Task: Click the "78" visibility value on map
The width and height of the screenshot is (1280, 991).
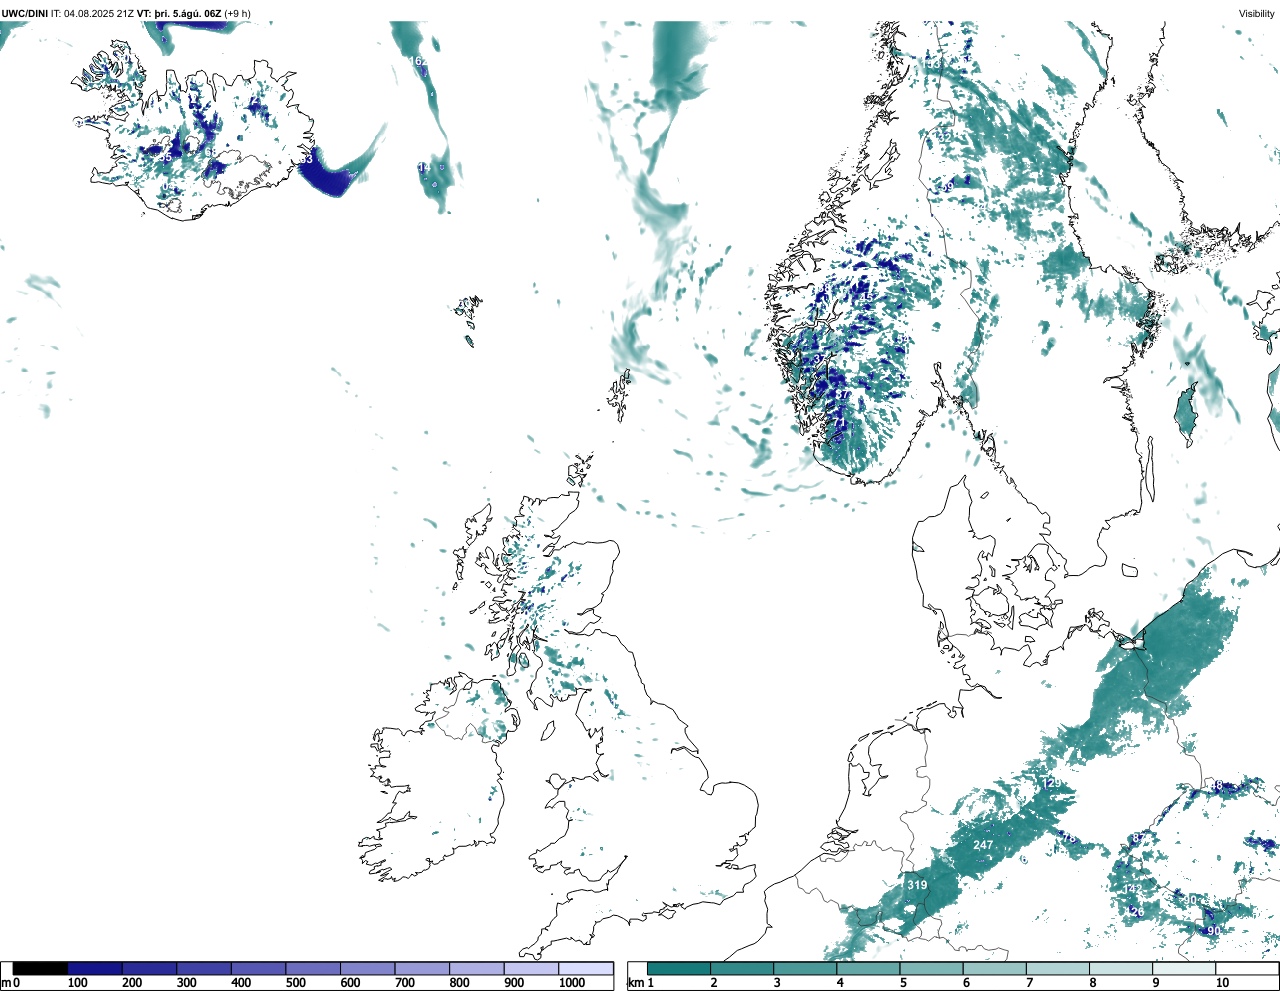Action: coord(1068,838)
